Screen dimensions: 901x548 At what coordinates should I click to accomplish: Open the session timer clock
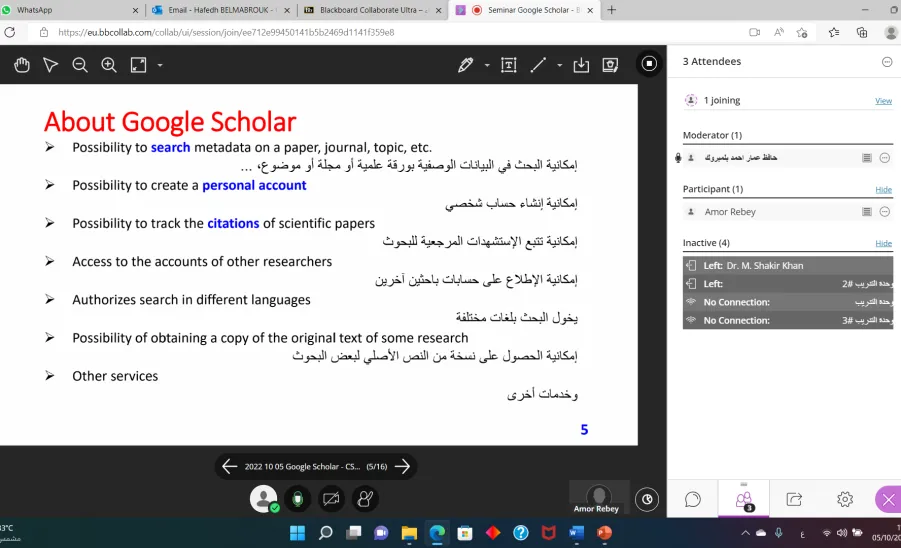[x=647, y=499]
